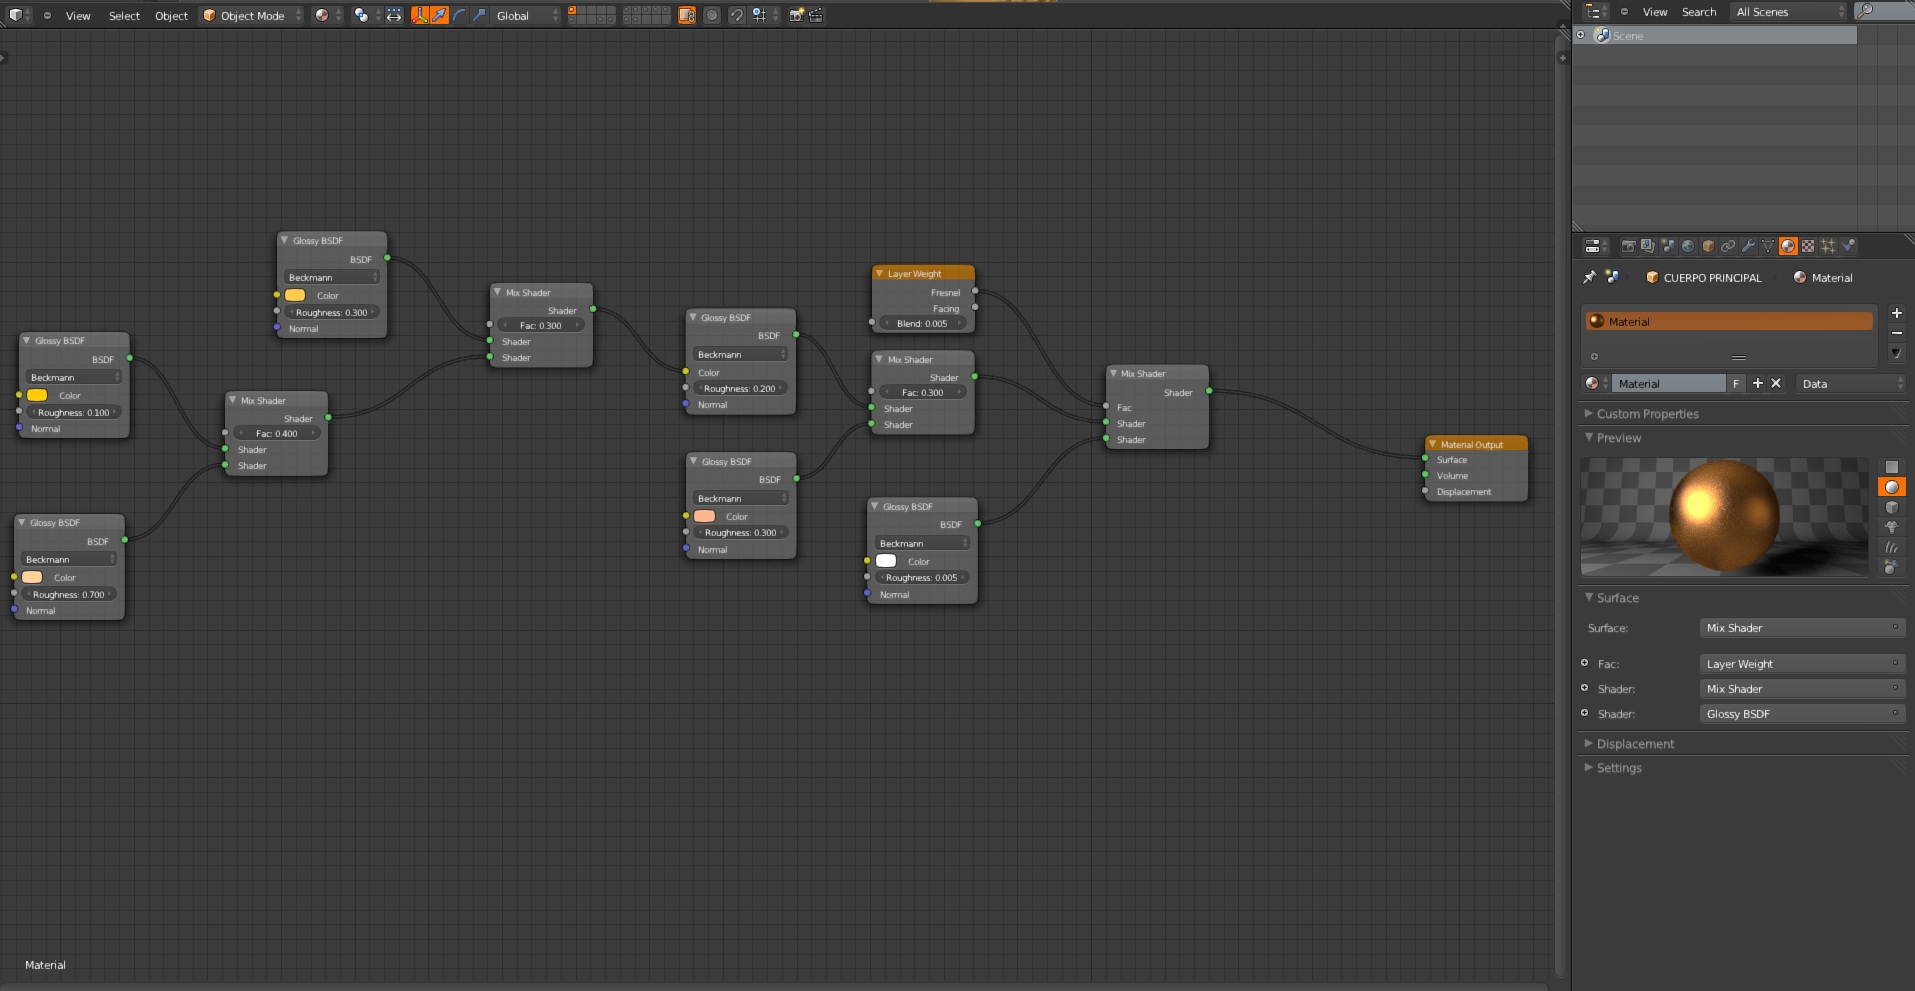Toggle the 3D manipulator widget
Image resolution: width=1915 pixels, height=991 pixels.
click(419, 15)
